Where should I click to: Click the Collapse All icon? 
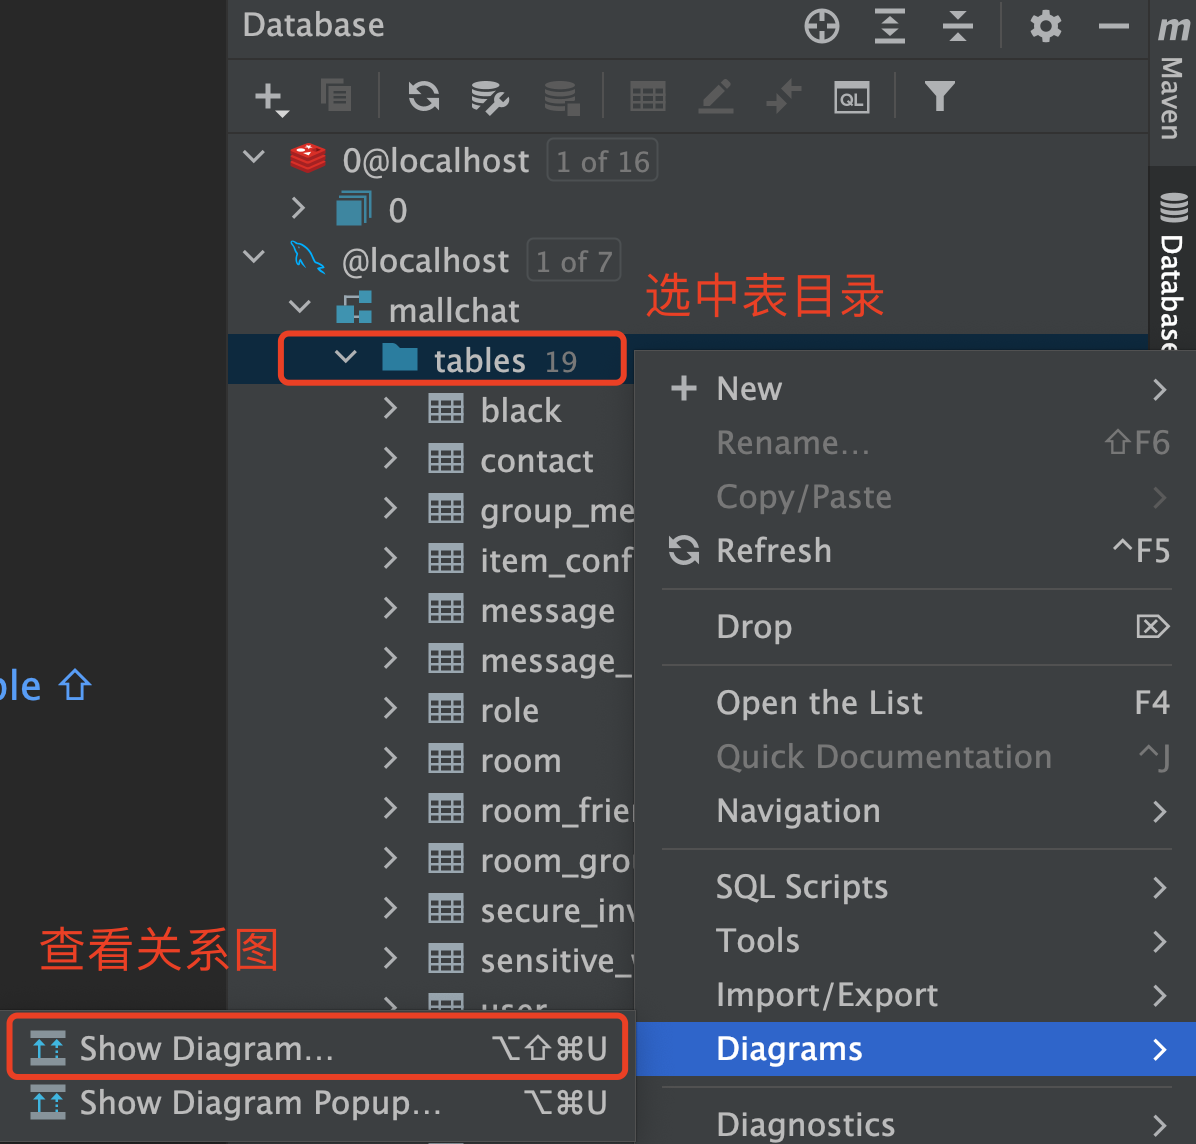957,27
